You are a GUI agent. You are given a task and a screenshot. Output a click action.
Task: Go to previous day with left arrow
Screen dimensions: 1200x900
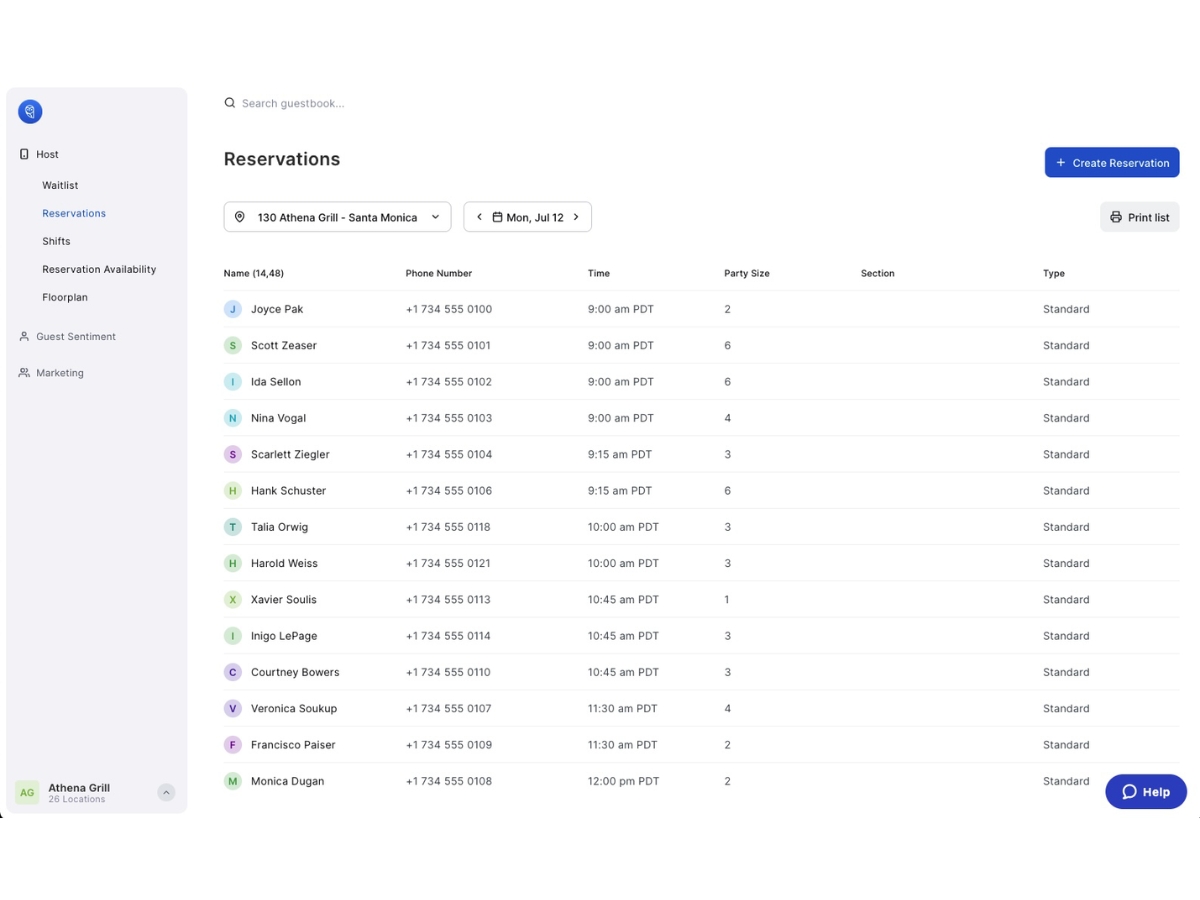[x=479, y=217]
